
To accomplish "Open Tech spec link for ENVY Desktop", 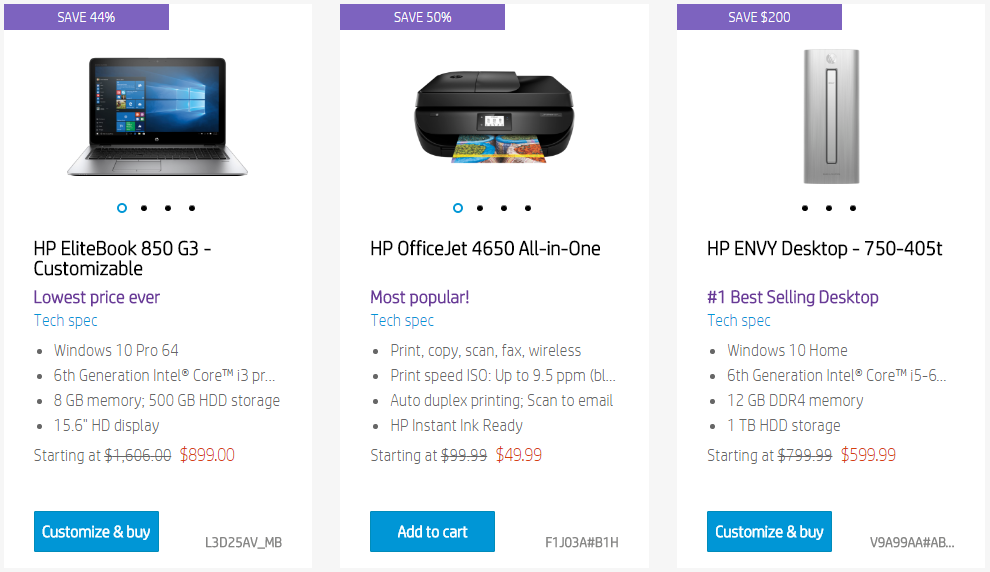I will tap(739, 321).
